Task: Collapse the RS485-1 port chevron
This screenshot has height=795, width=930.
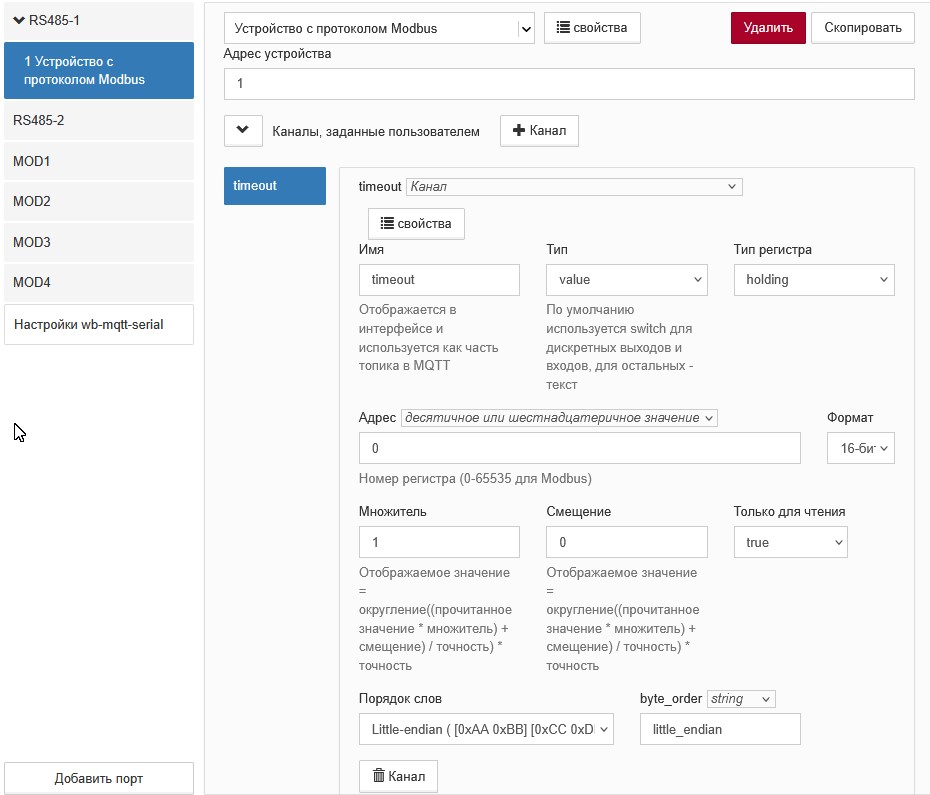Action: tap(19, 20)
